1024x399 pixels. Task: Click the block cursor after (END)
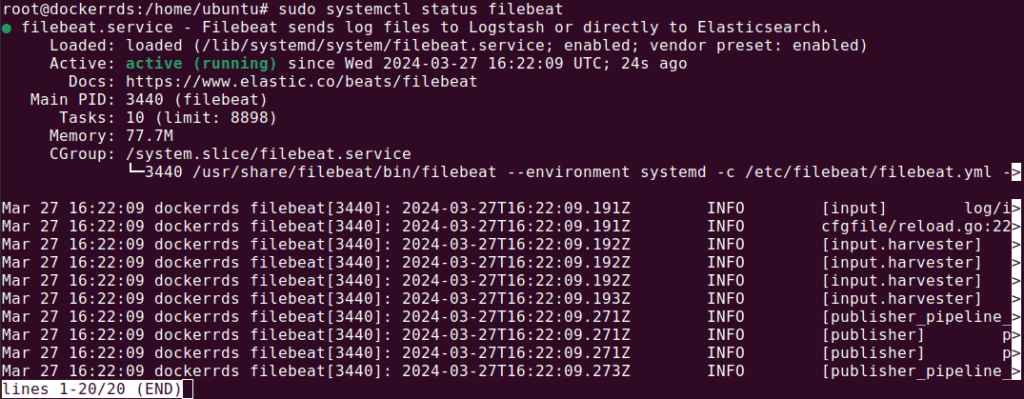point(187,390)
